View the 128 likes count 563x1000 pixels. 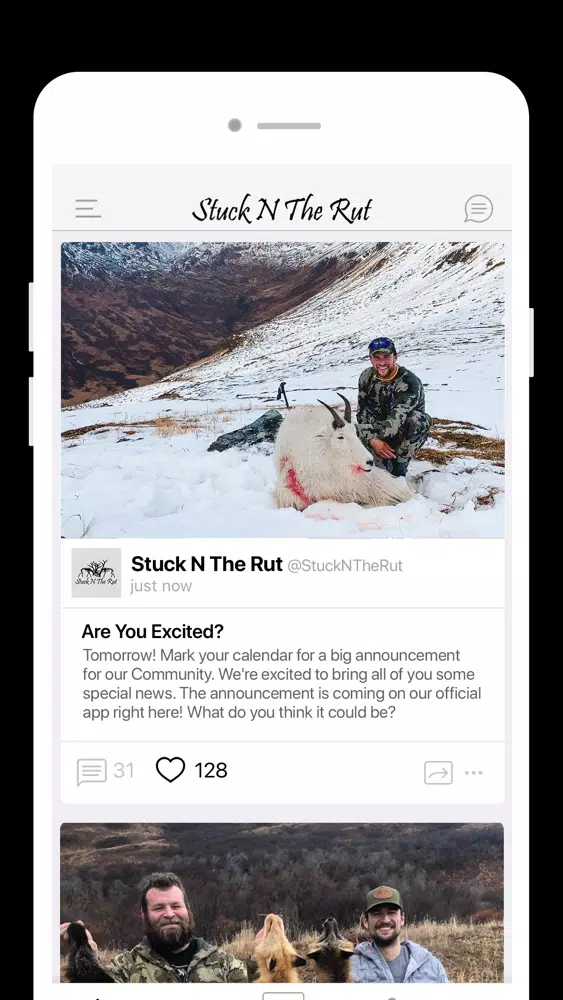(211, 770)
